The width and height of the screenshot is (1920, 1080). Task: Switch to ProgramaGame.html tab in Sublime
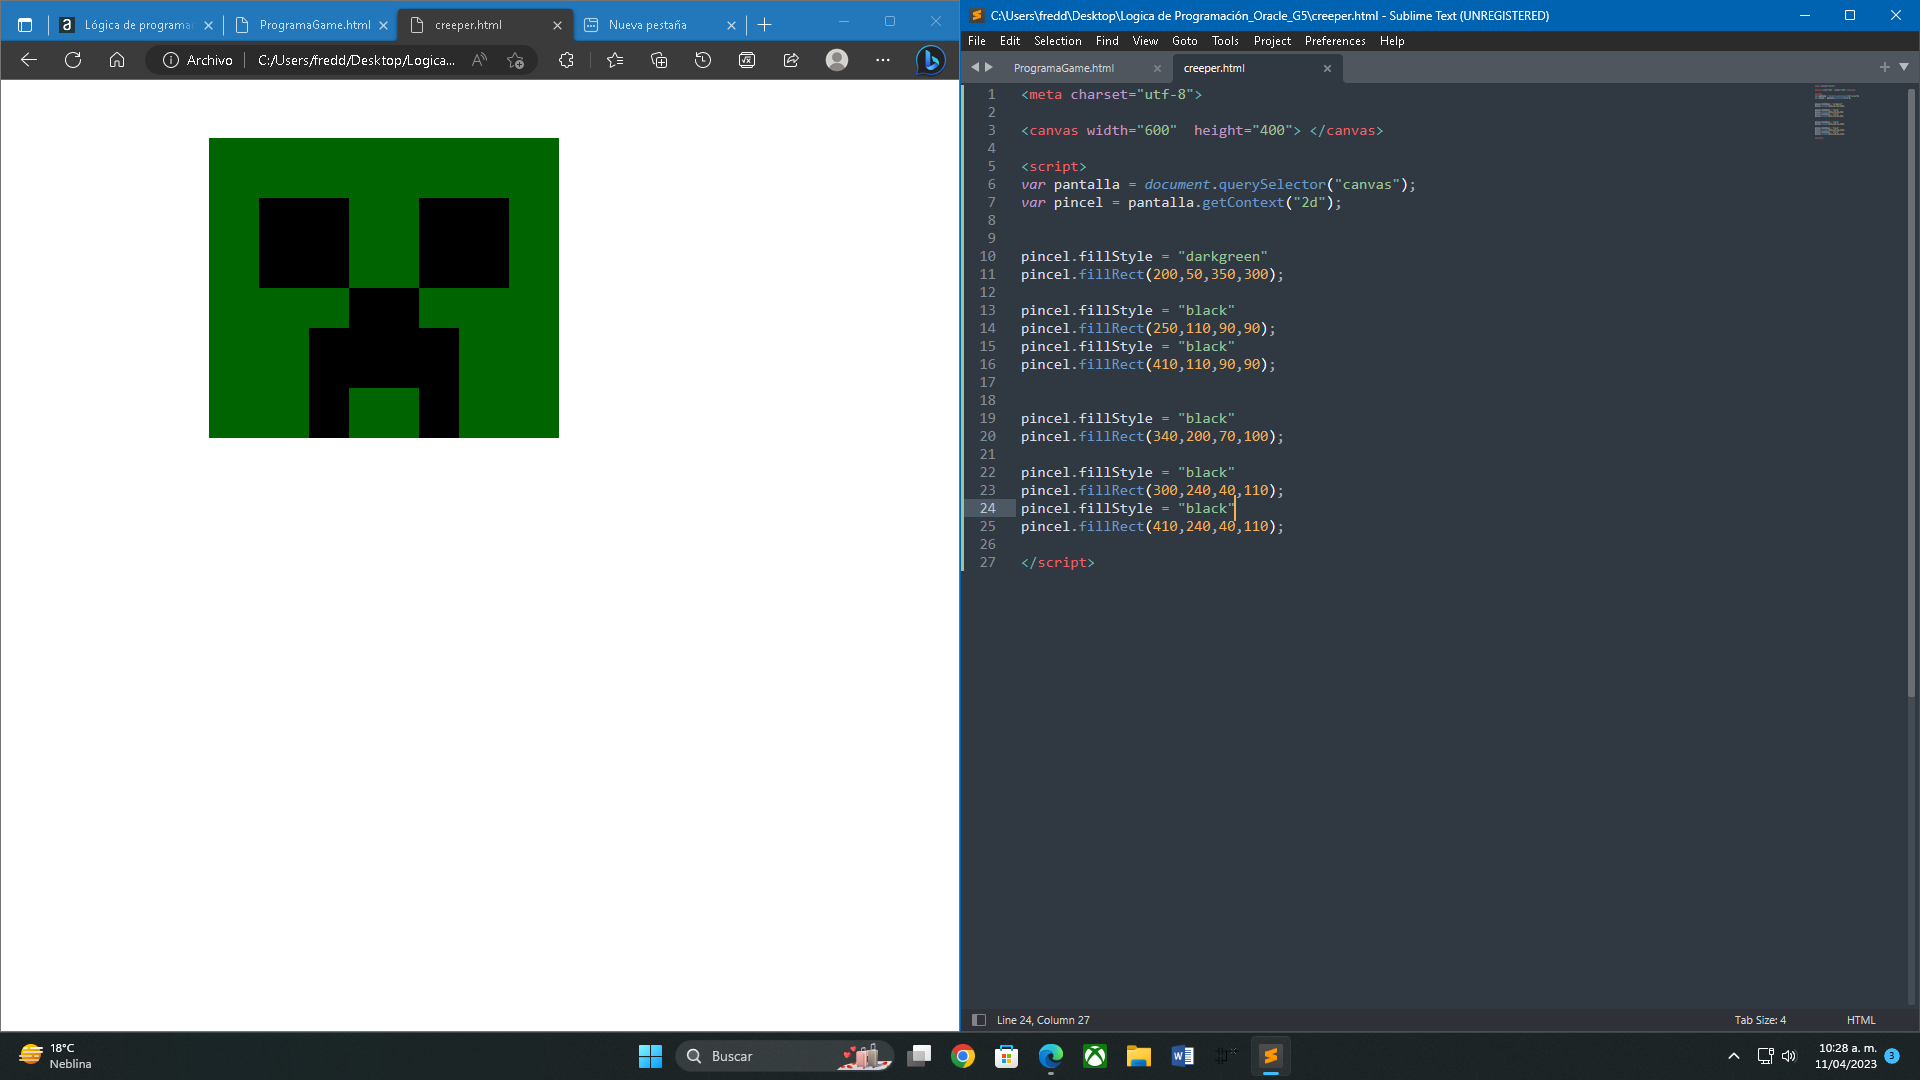click(1064, 68)
